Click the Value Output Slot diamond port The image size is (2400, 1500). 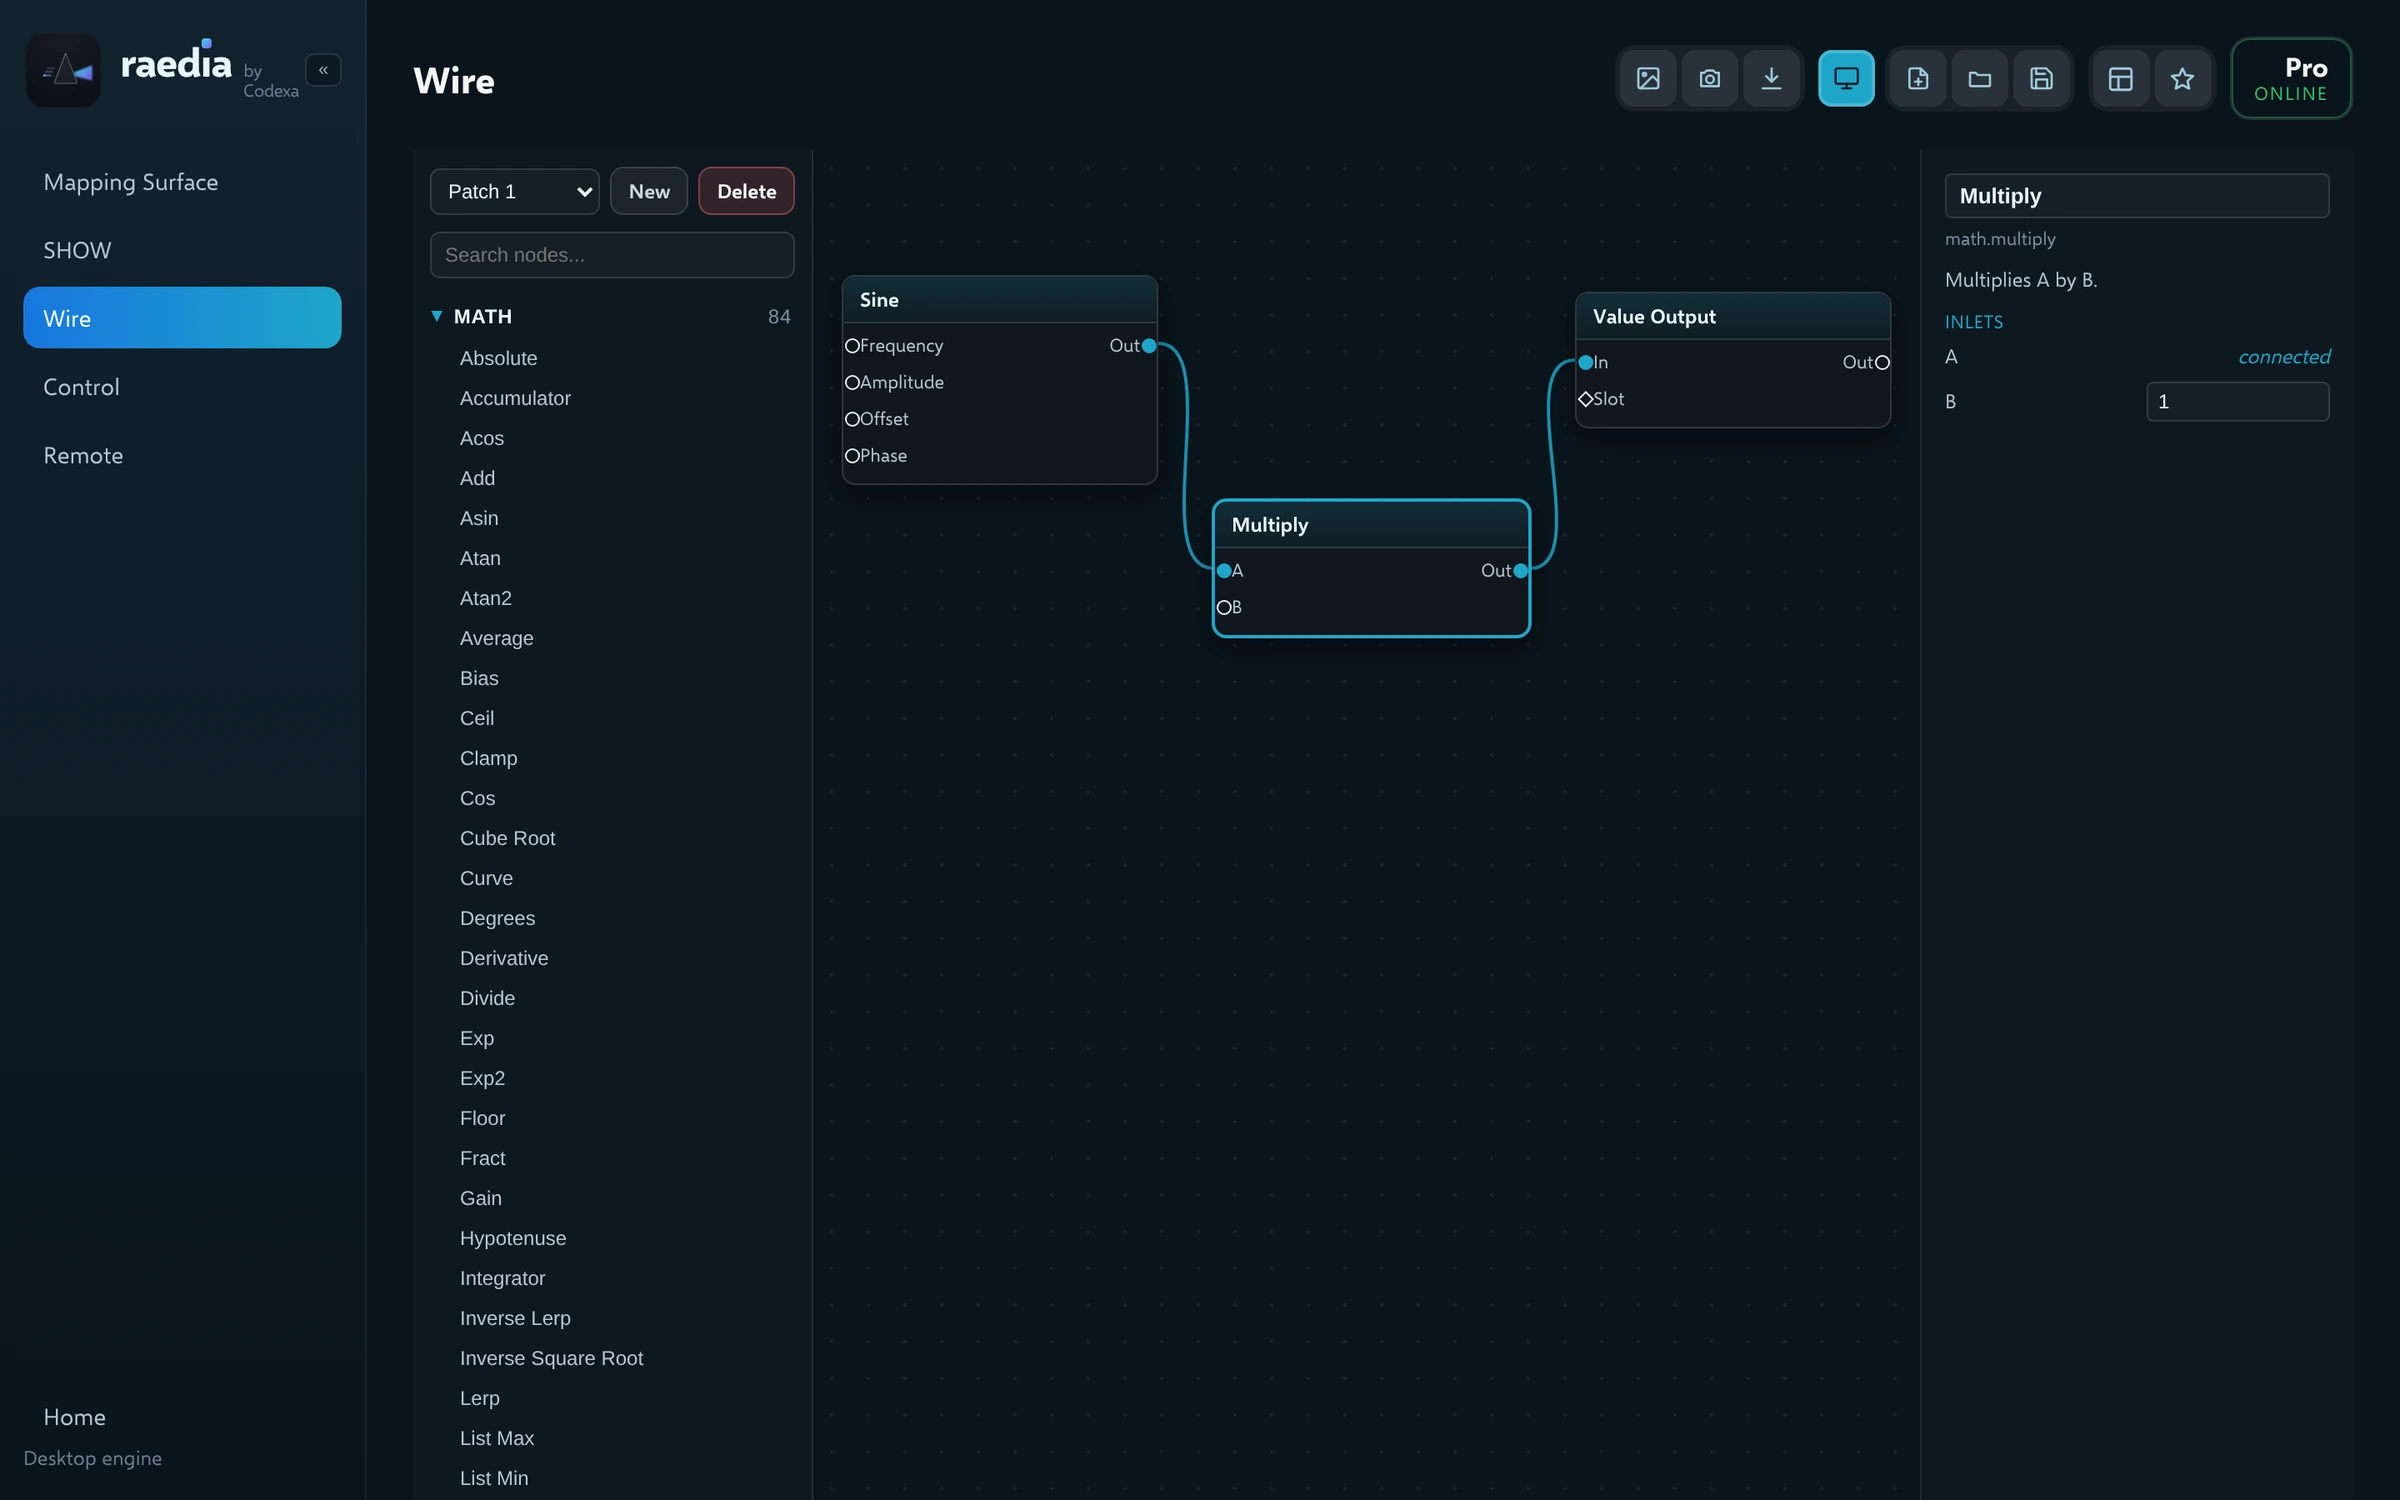(1585, 399)
